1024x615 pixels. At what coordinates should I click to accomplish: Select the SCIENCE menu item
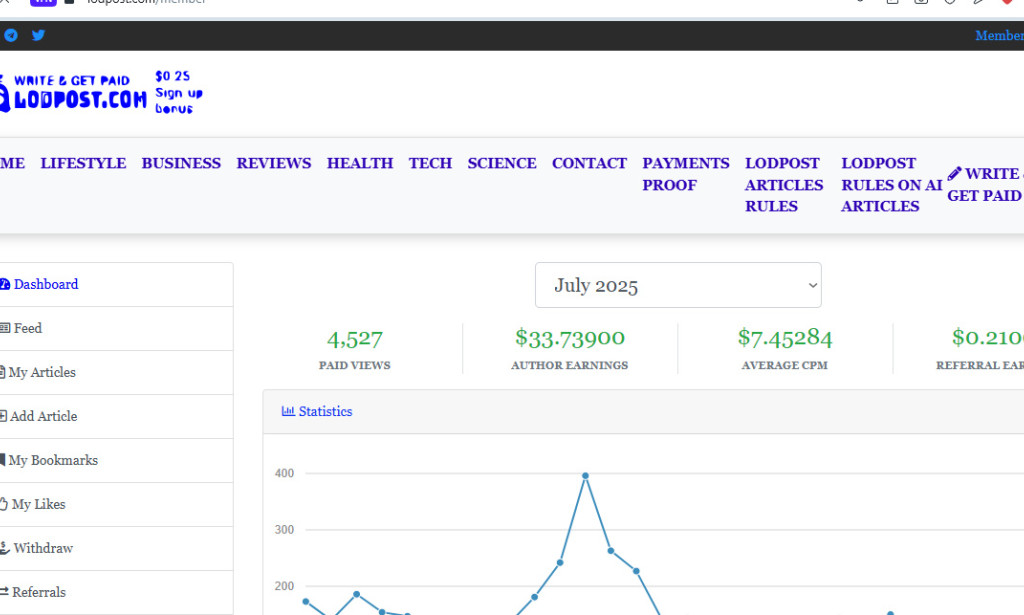point(502,163)
